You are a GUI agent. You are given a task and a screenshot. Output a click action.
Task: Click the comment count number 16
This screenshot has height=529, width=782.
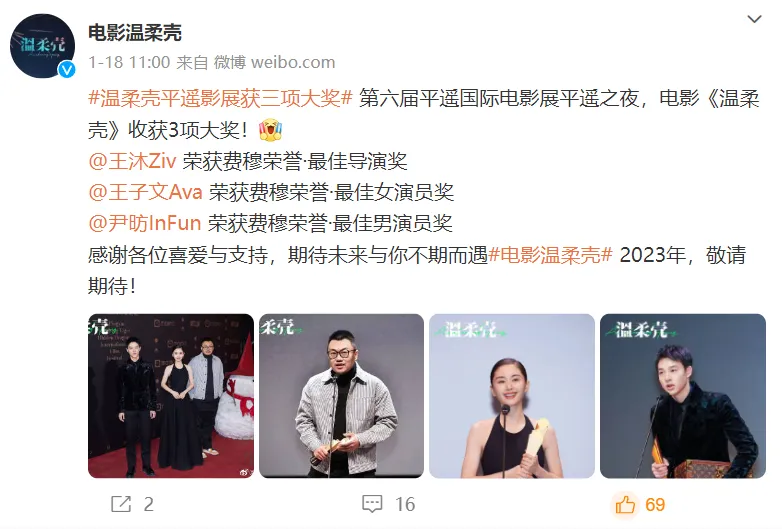coord(405,505)
